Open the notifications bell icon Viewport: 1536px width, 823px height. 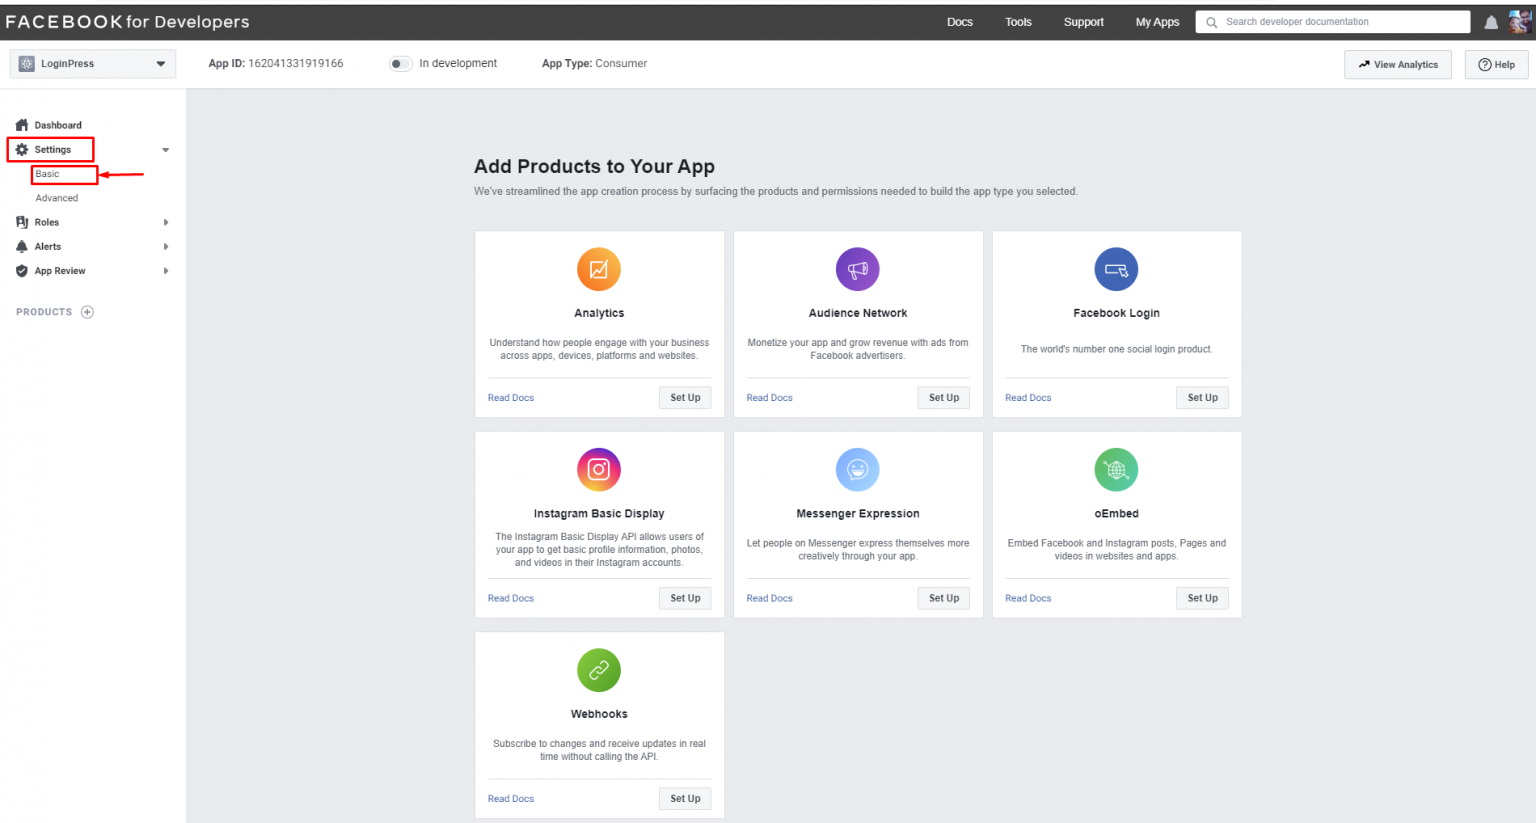point(1489,21)
